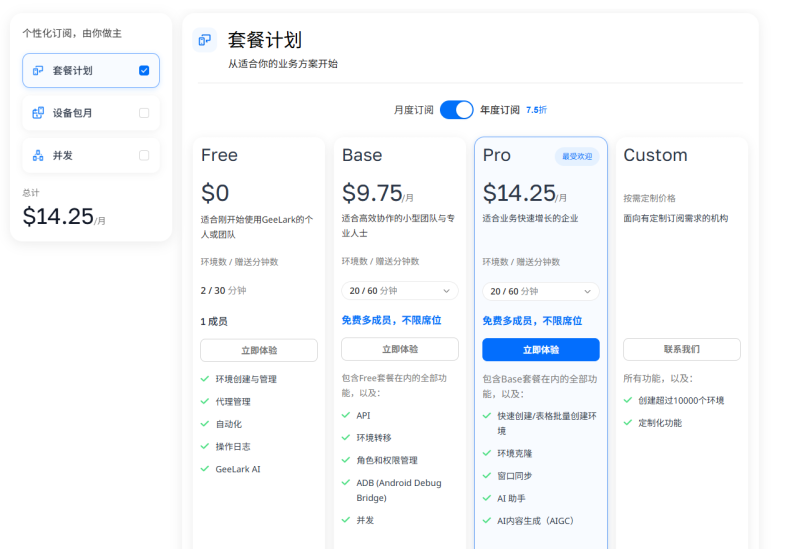Click the GeeLark AI feature text

coord(238,469)
